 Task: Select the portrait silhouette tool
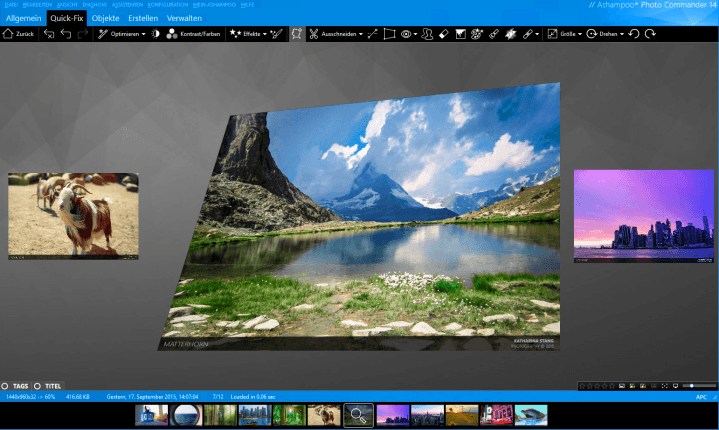pos(427,34)
